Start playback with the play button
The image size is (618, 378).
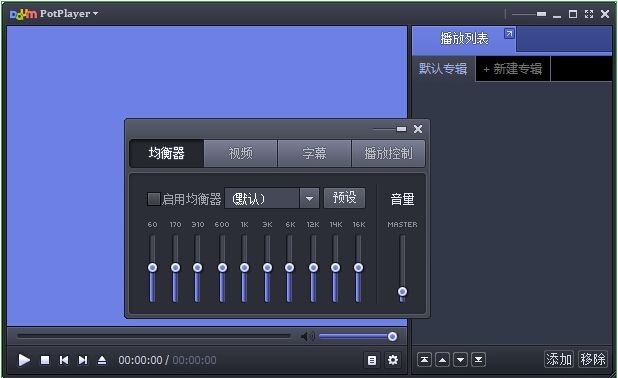coord(24,360)
